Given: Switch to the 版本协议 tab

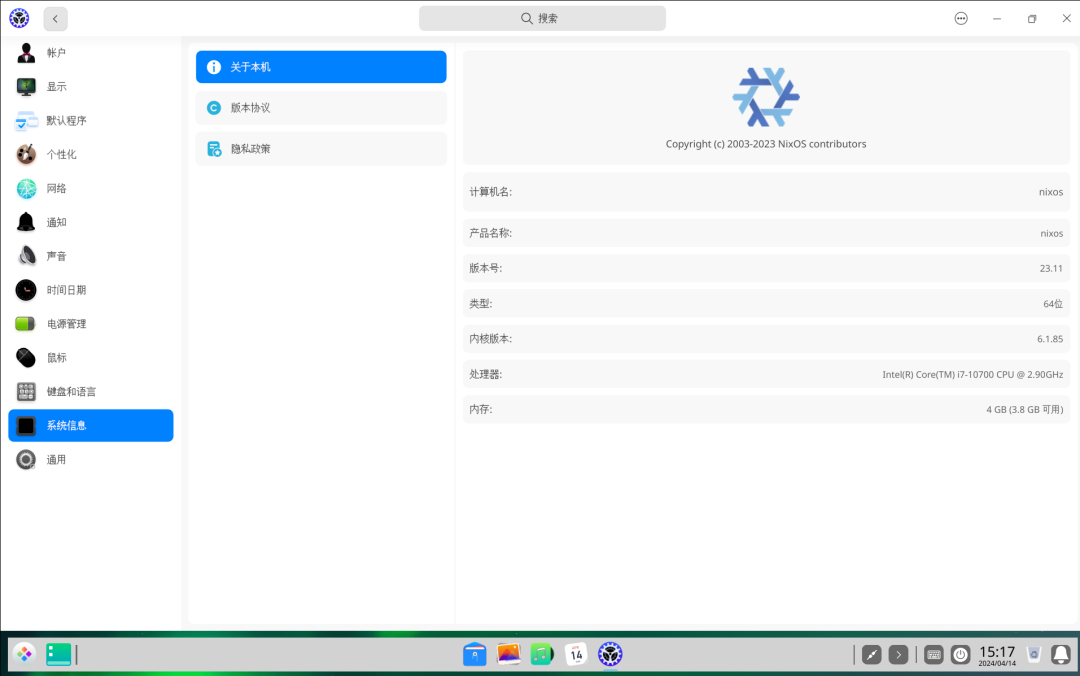Looking at the screenshot, I should click(321, 107).
